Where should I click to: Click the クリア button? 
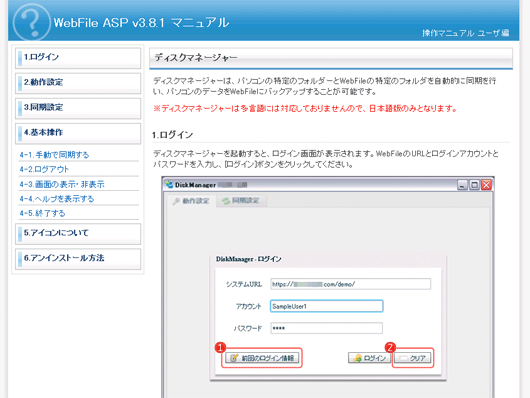413,358
